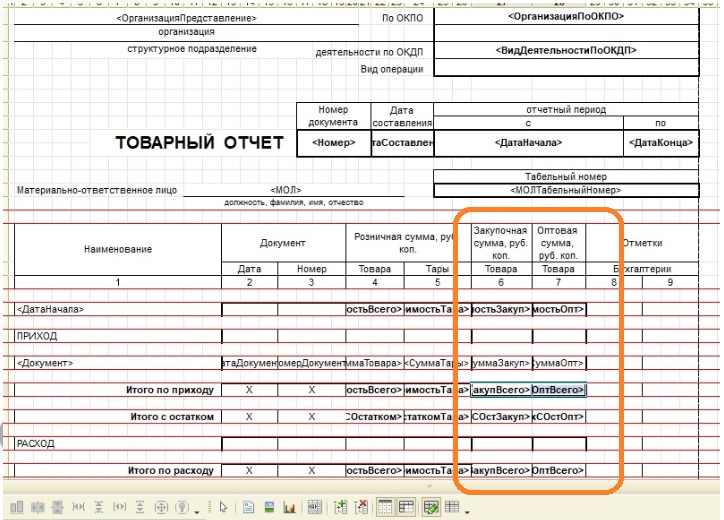Open dropdown arrow at end of bottom toolbar

coord(468,509)
